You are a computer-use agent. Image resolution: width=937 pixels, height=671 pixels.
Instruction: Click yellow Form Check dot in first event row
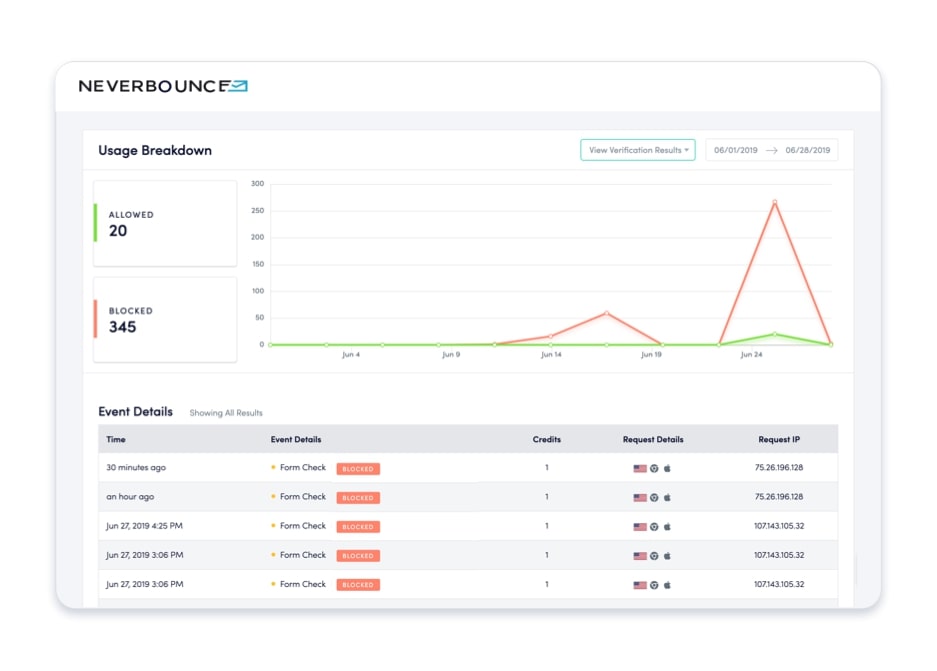(273, 468)
